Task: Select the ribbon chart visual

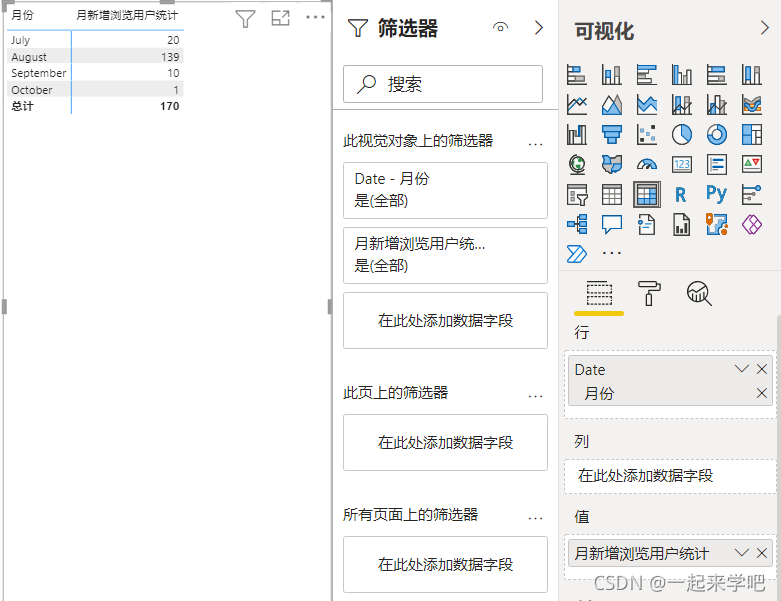Action: [x=752, y=105]
